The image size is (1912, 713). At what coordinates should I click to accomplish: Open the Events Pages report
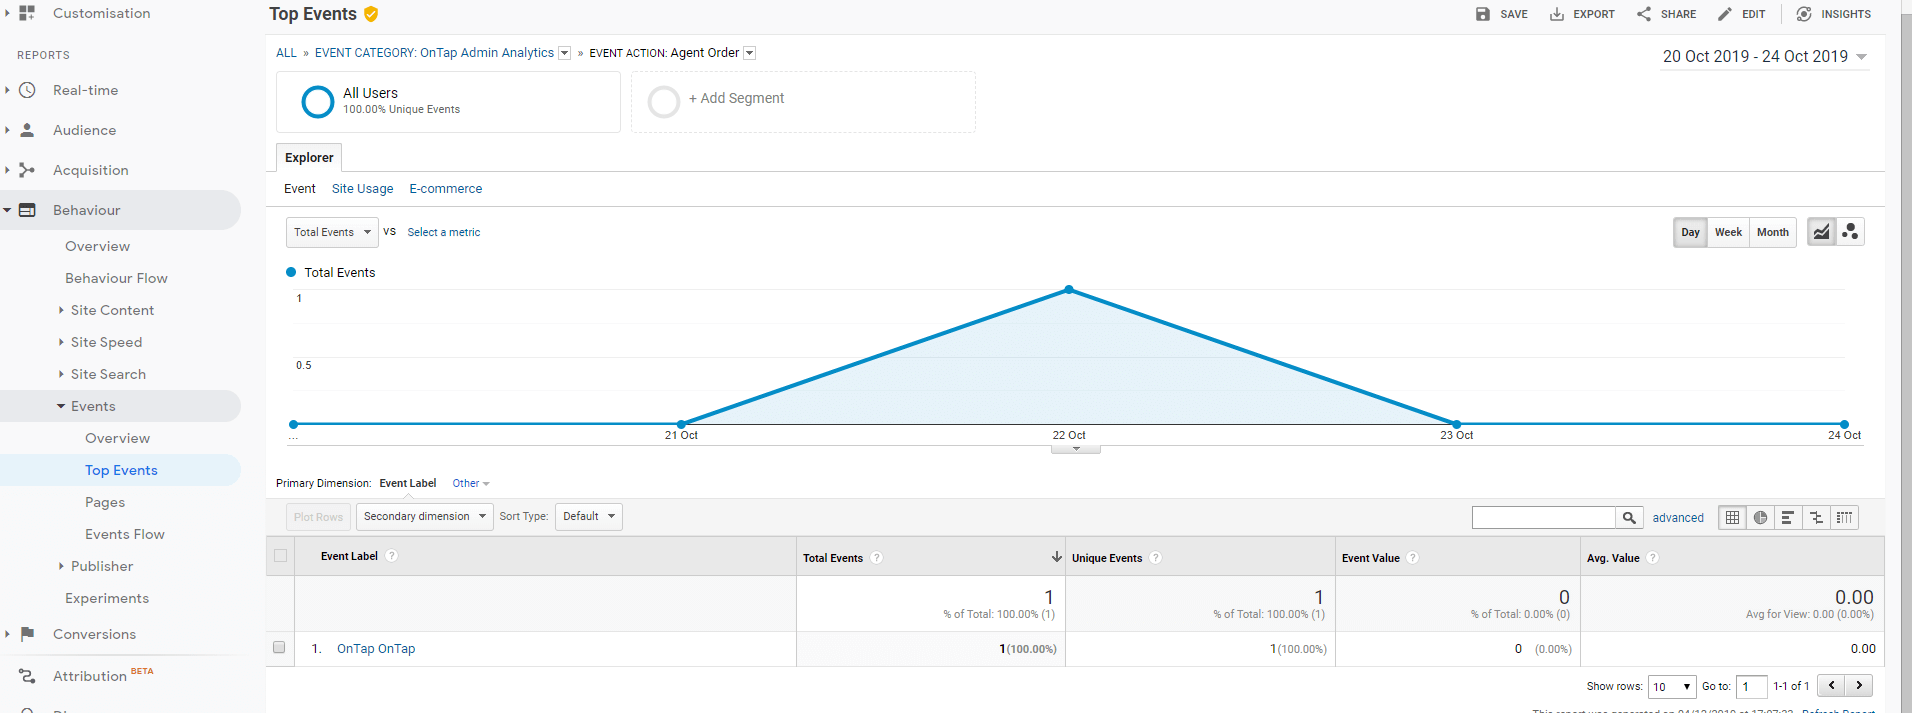point(105,502)
